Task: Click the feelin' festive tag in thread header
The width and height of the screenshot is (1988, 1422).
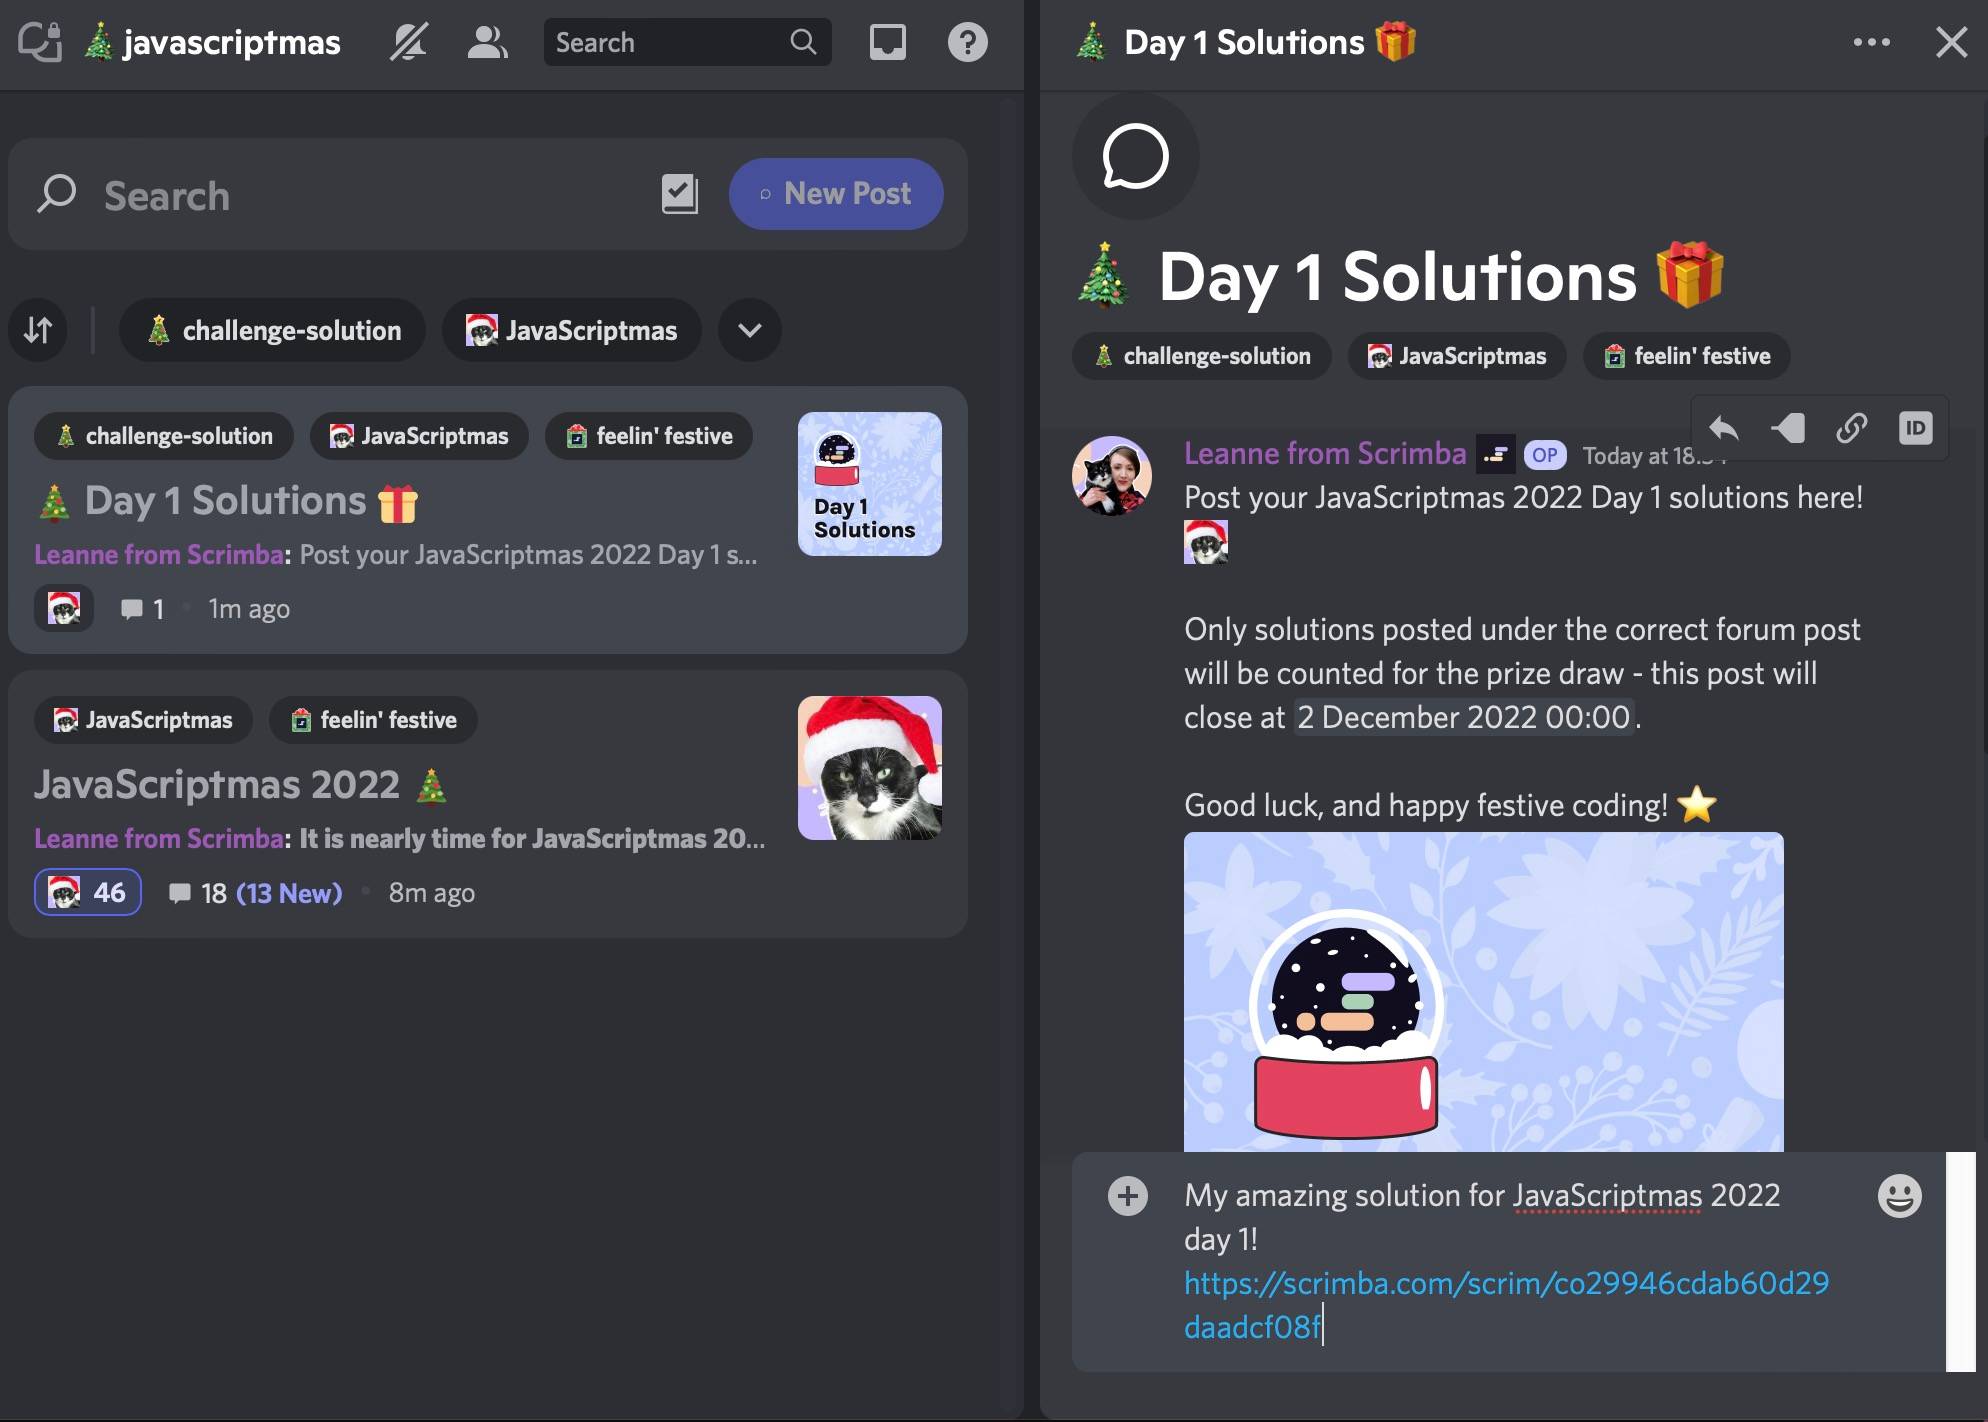Action: coord(1687,356)
